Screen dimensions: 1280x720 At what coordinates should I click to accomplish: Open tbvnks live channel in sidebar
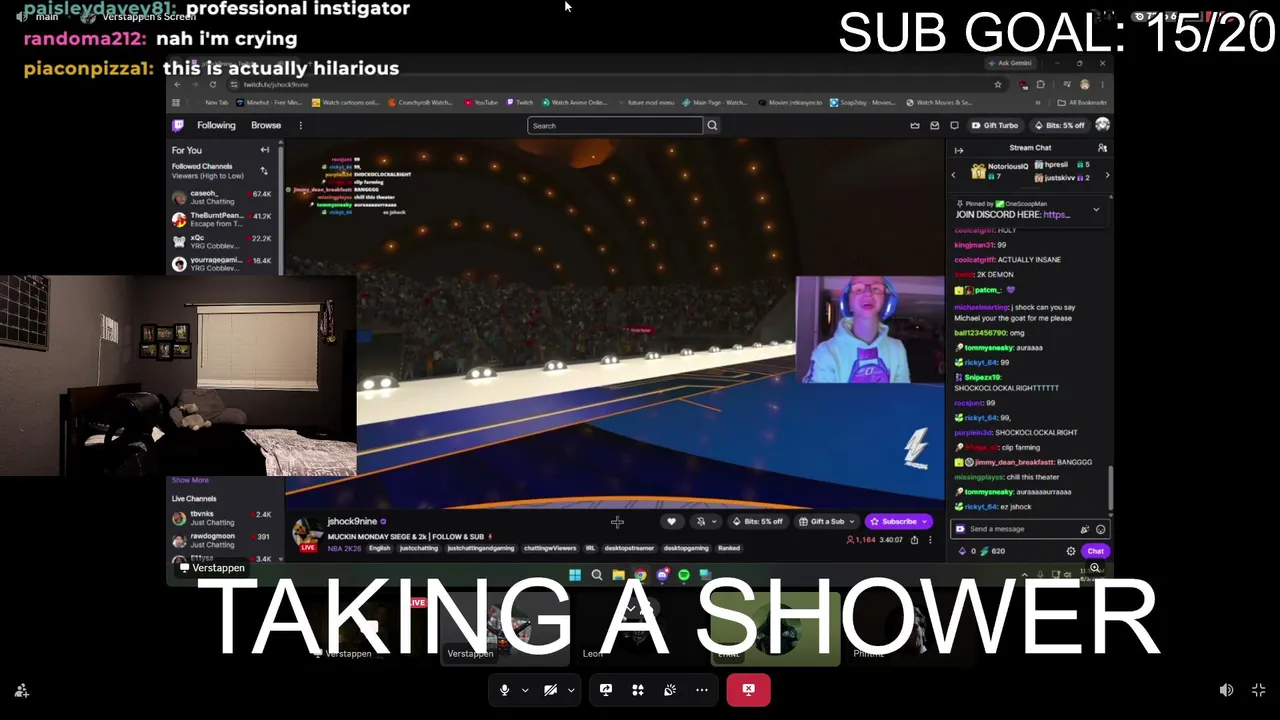[x=222, y=518]
